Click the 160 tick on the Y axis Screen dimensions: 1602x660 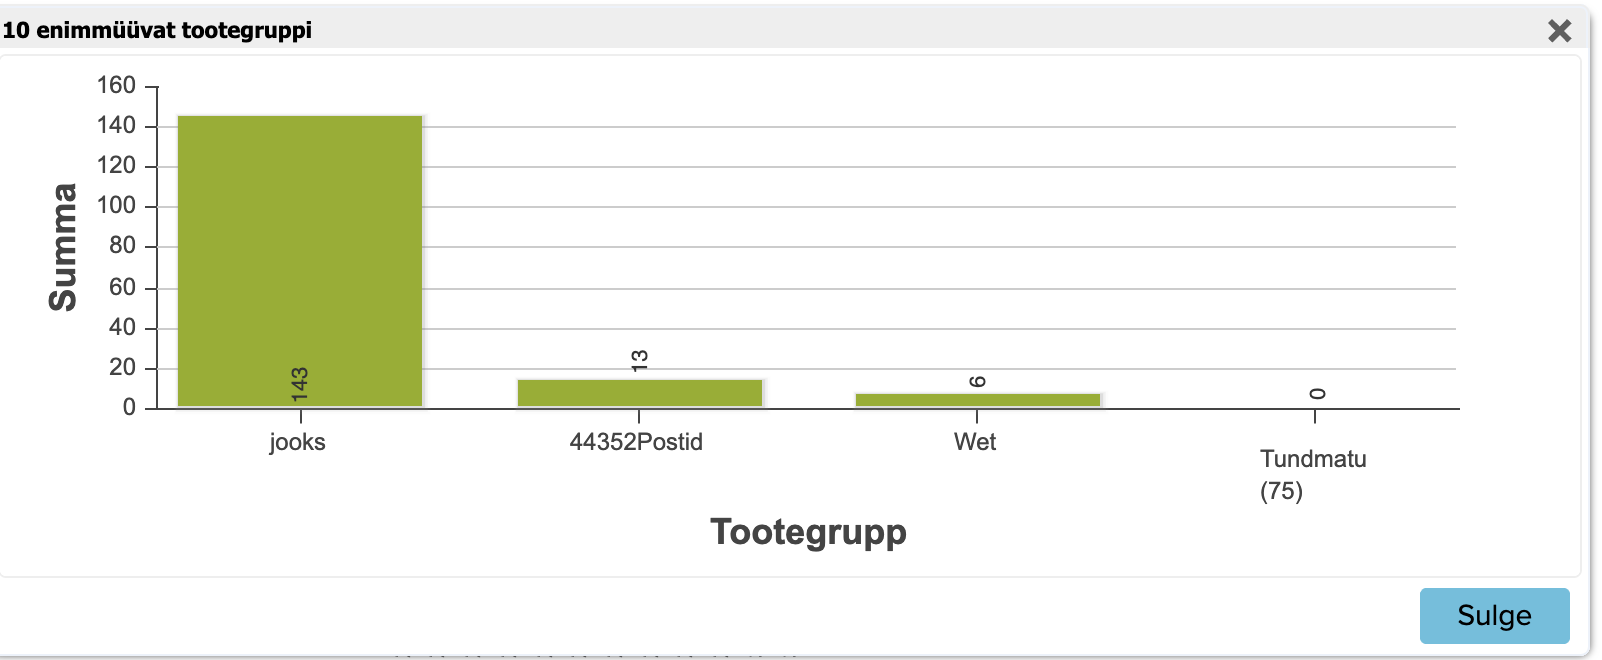(116, 85)
